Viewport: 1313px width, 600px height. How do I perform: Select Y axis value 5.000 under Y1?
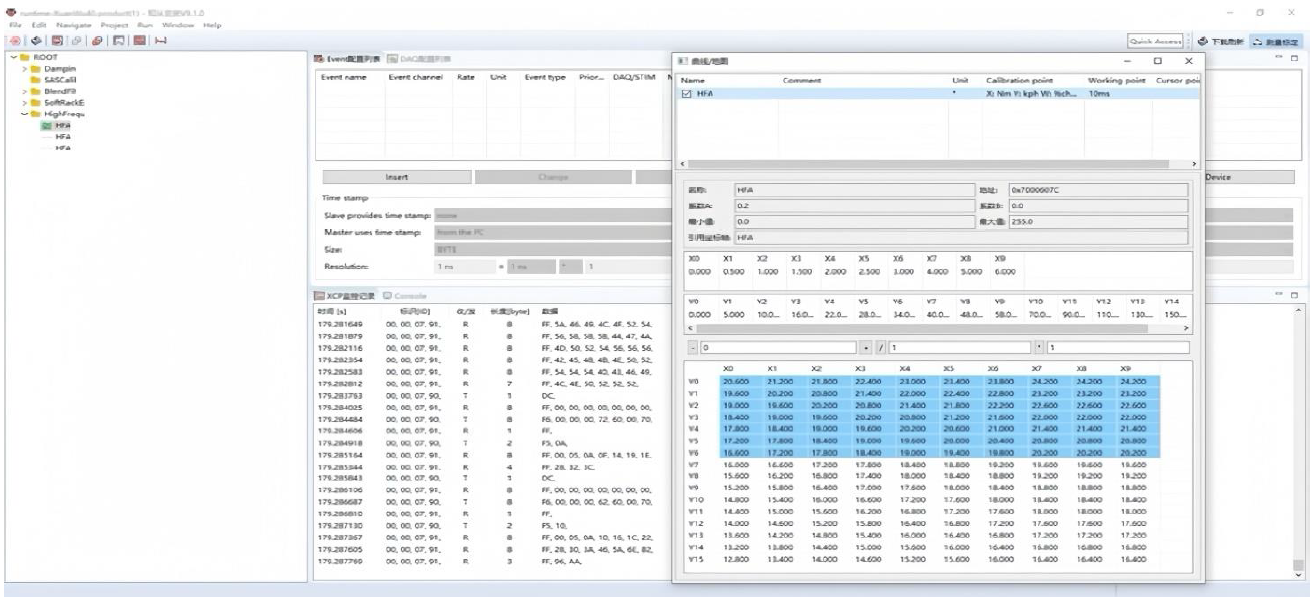pyautogui.click(x=733, y=314)
